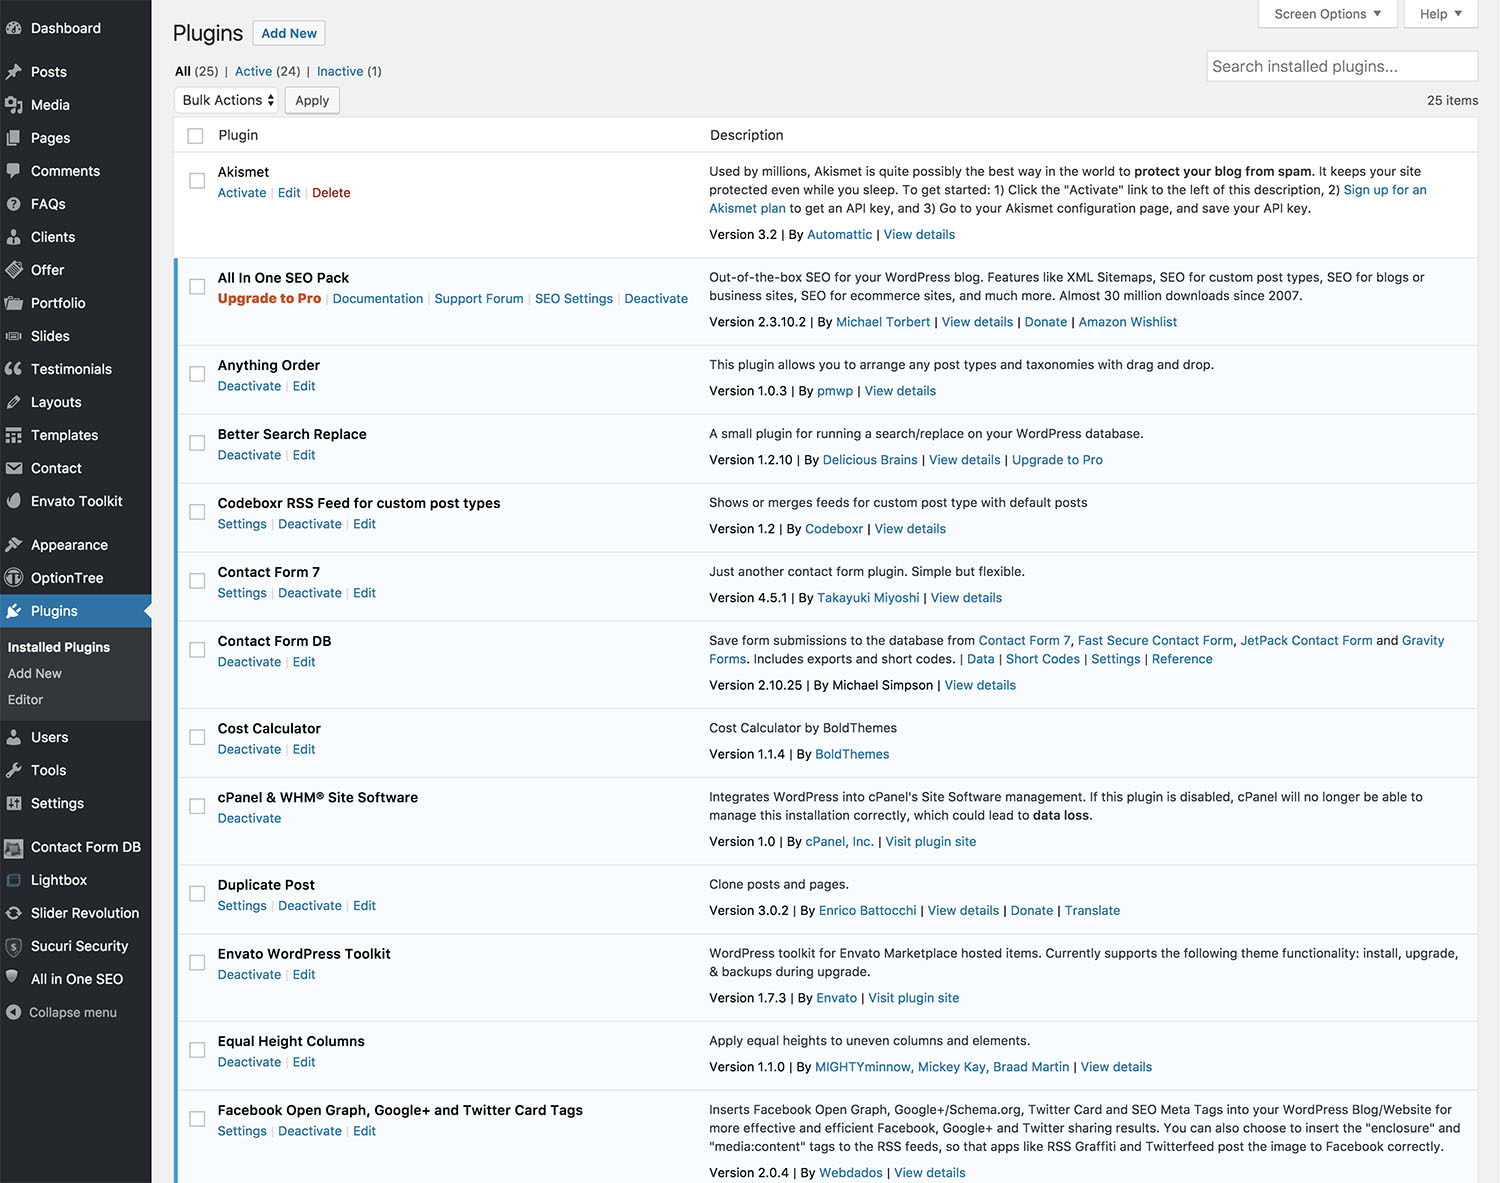
Task: Click the Portfolio folder icon
Action: 14,303
